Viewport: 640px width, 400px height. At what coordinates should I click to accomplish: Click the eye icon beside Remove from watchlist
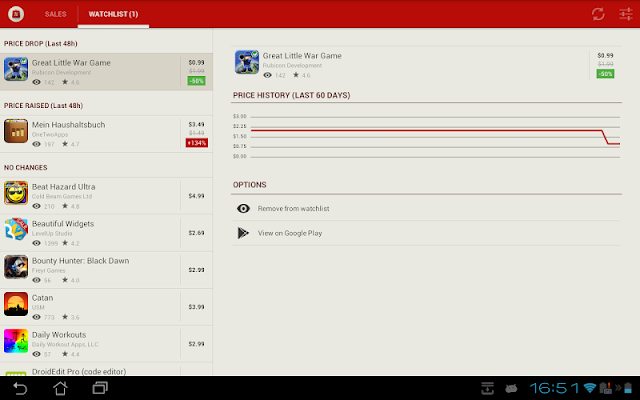click(x=243, y=209)
